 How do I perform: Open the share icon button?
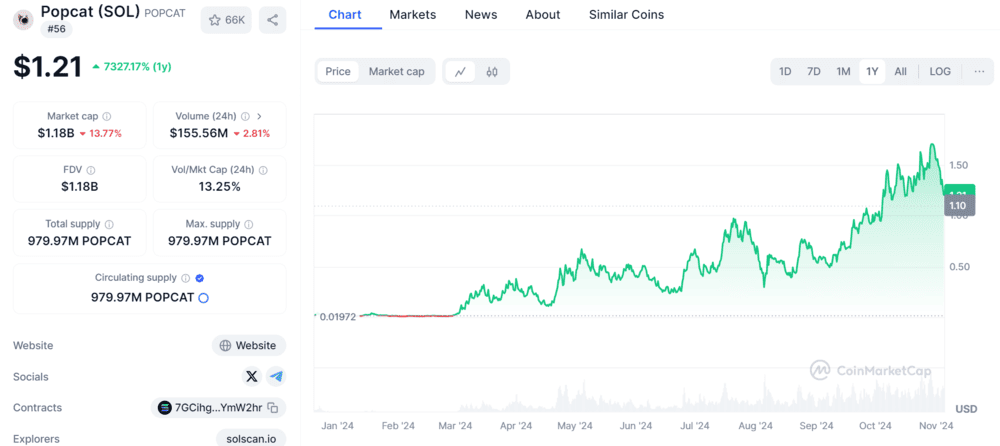tap(272, 20)
